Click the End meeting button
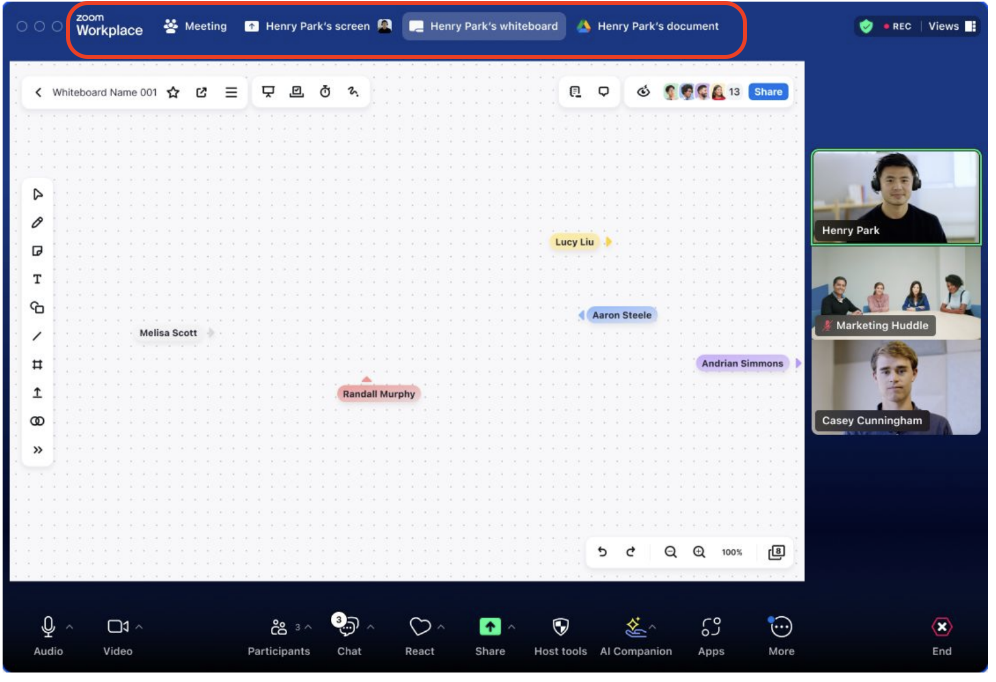The height and width of the screenshot is (682, 996). [x=942, y=636]
